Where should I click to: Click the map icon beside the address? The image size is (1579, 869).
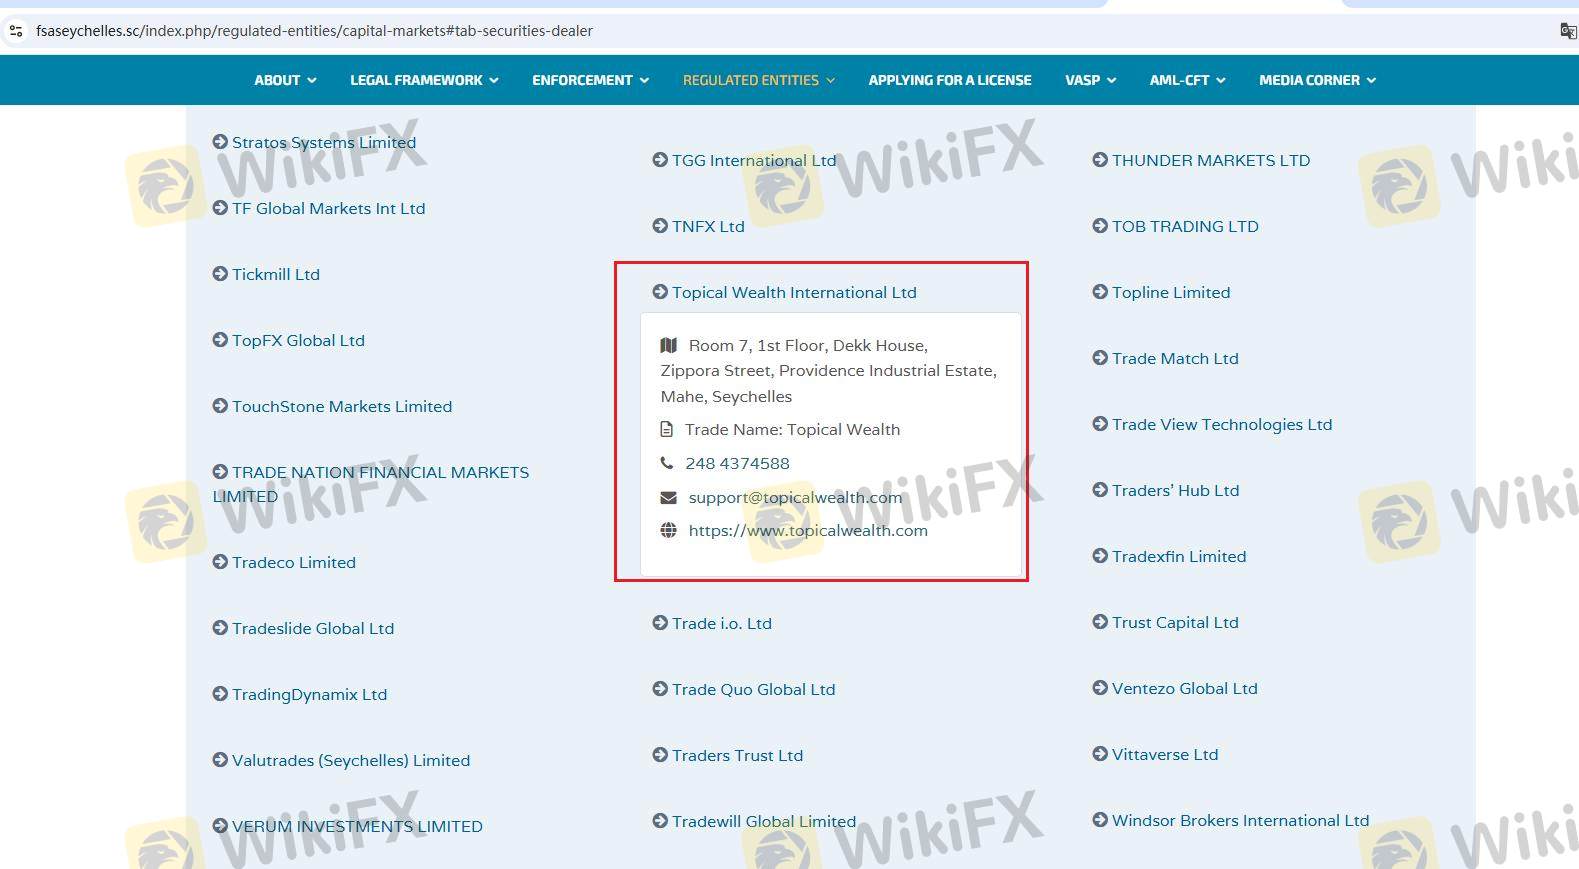pyautogui.click(x=669, y=345)
